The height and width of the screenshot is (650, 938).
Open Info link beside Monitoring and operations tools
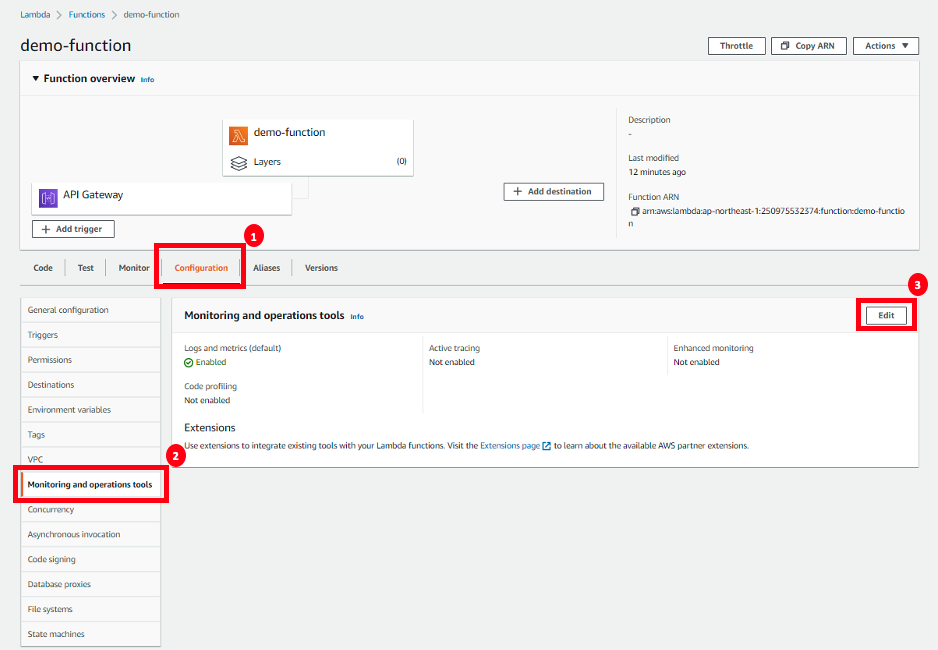[x=357, y=317]
